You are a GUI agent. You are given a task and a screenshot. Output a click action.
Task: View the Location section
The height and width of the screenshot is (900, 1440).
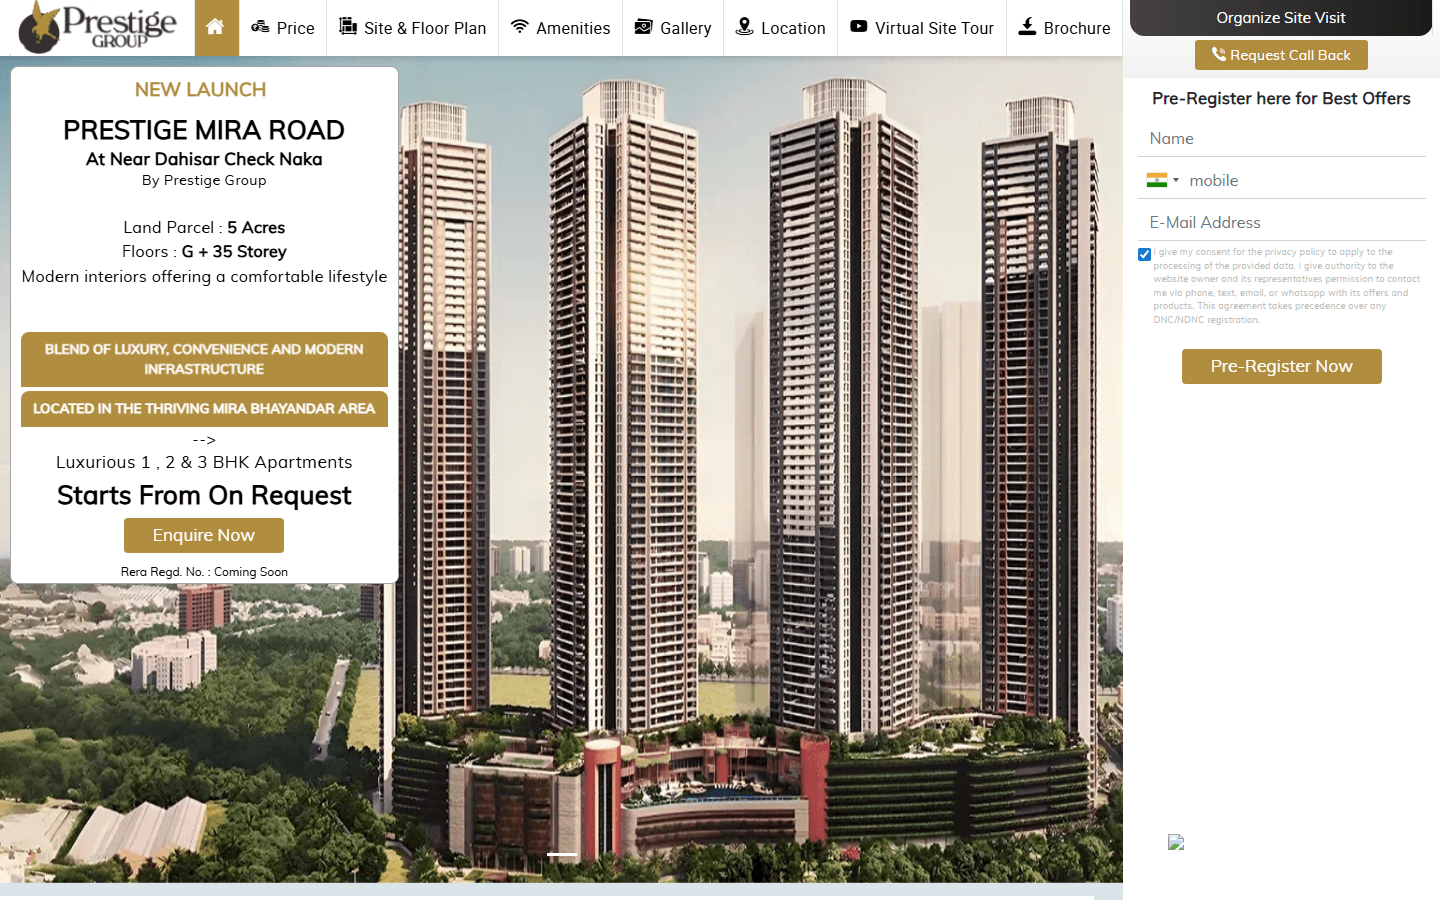(781, 28)
